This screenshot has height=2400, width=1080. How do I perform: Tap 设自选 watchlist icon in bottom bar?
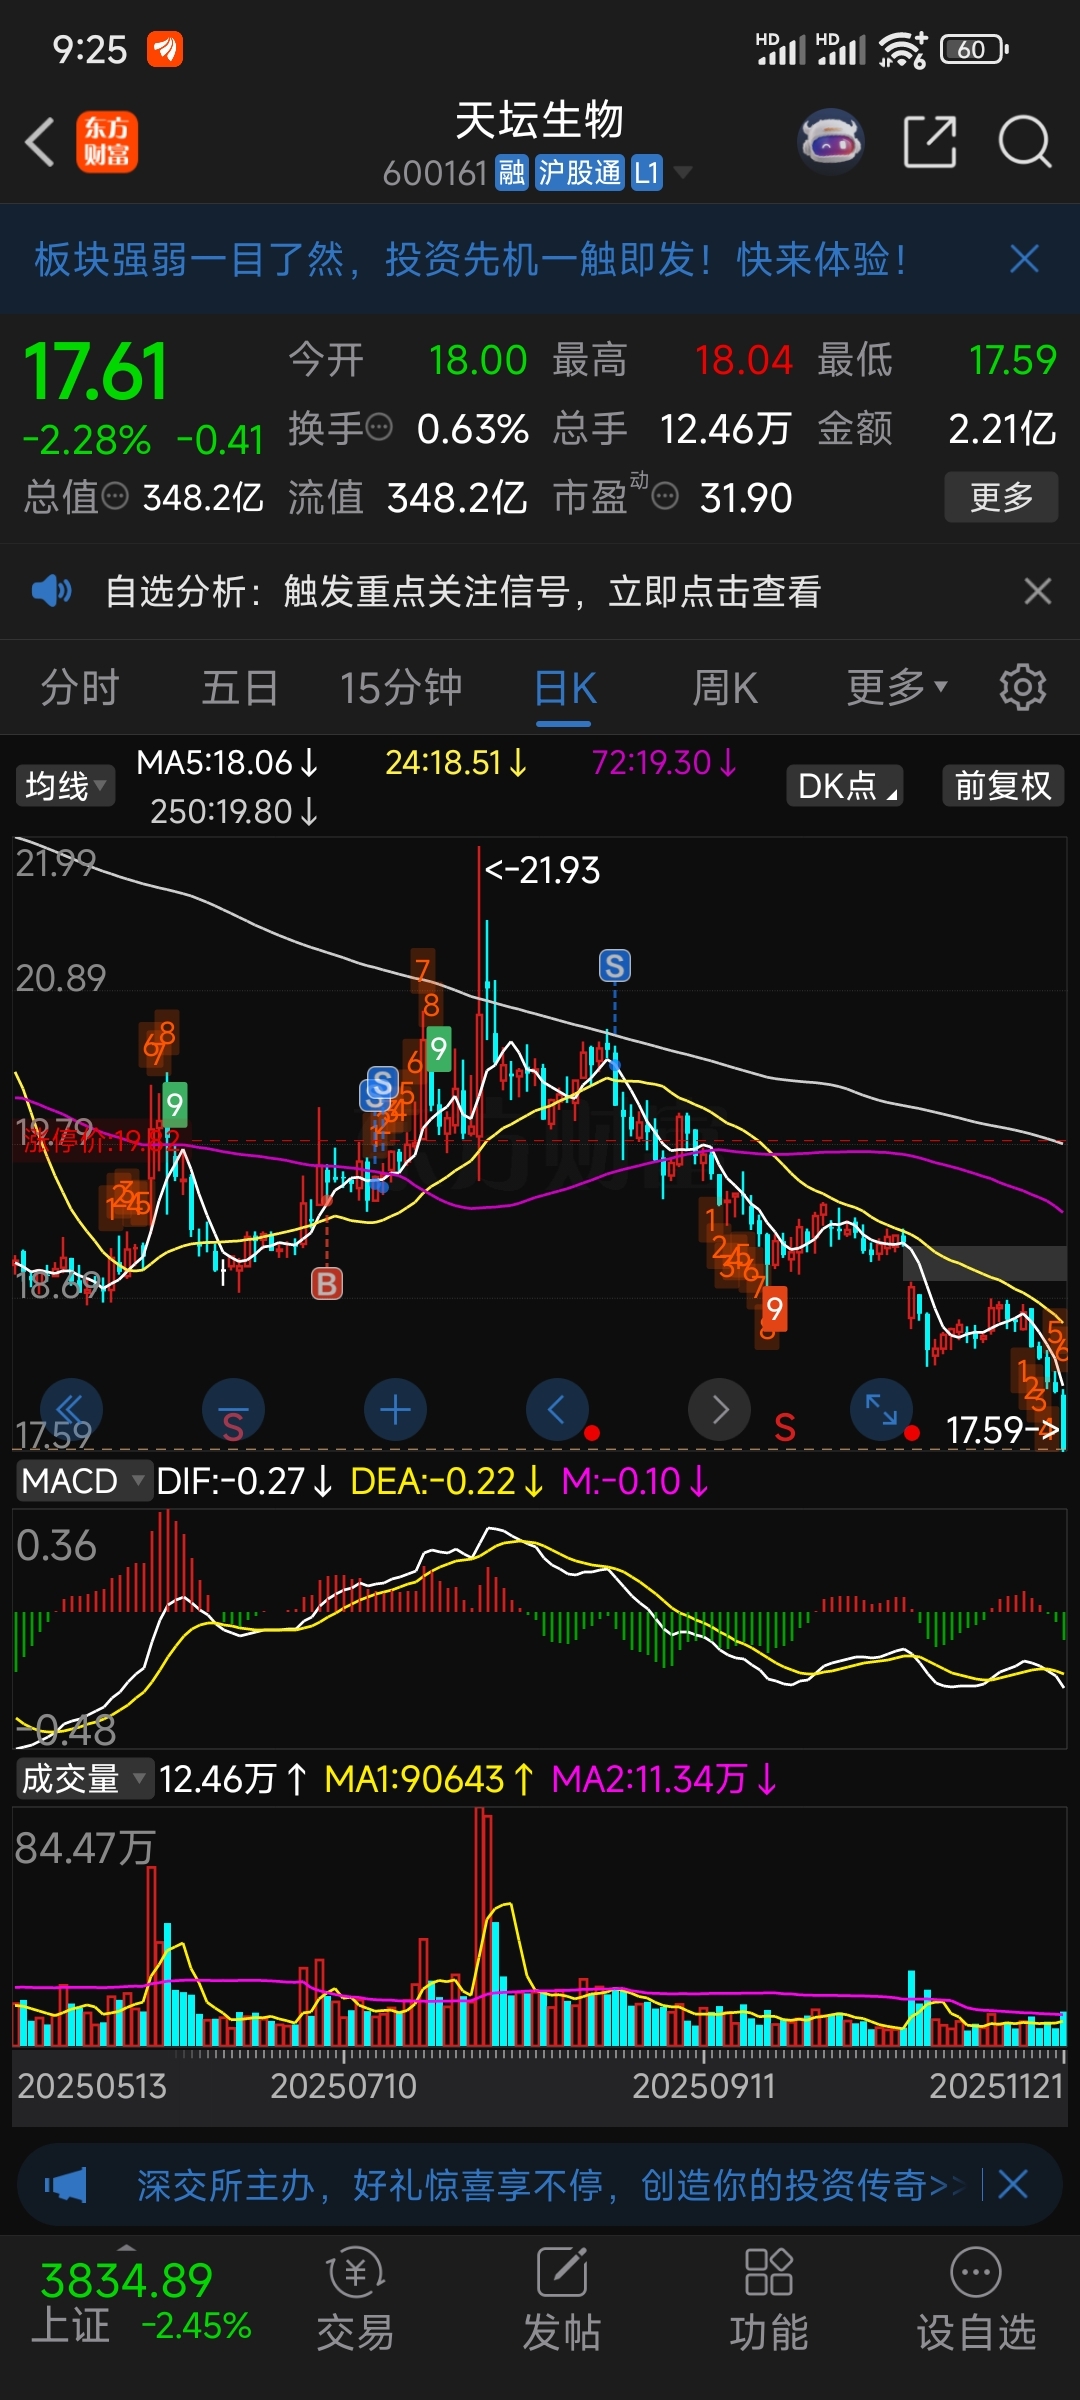(976, 2300)
